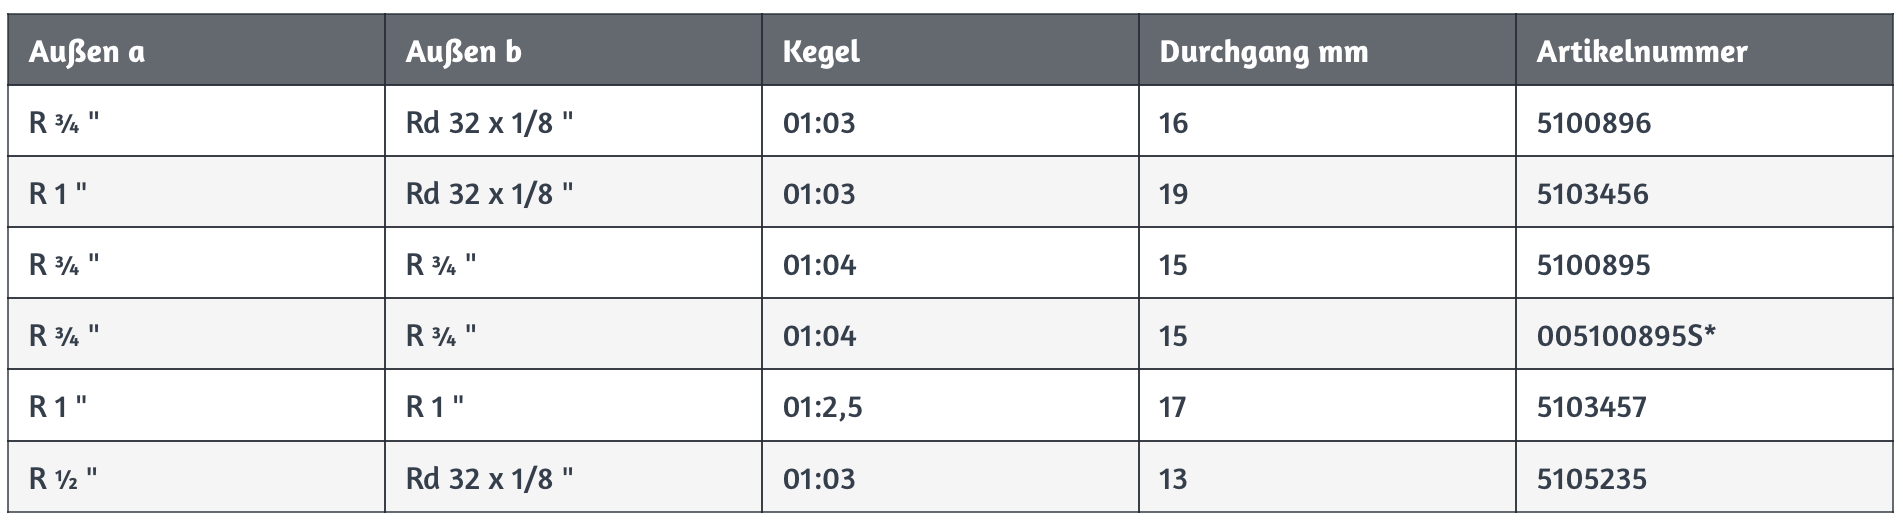Select the Durchgang value 13
Viewport: 1903px width, 525px height.
[1173, 479]
